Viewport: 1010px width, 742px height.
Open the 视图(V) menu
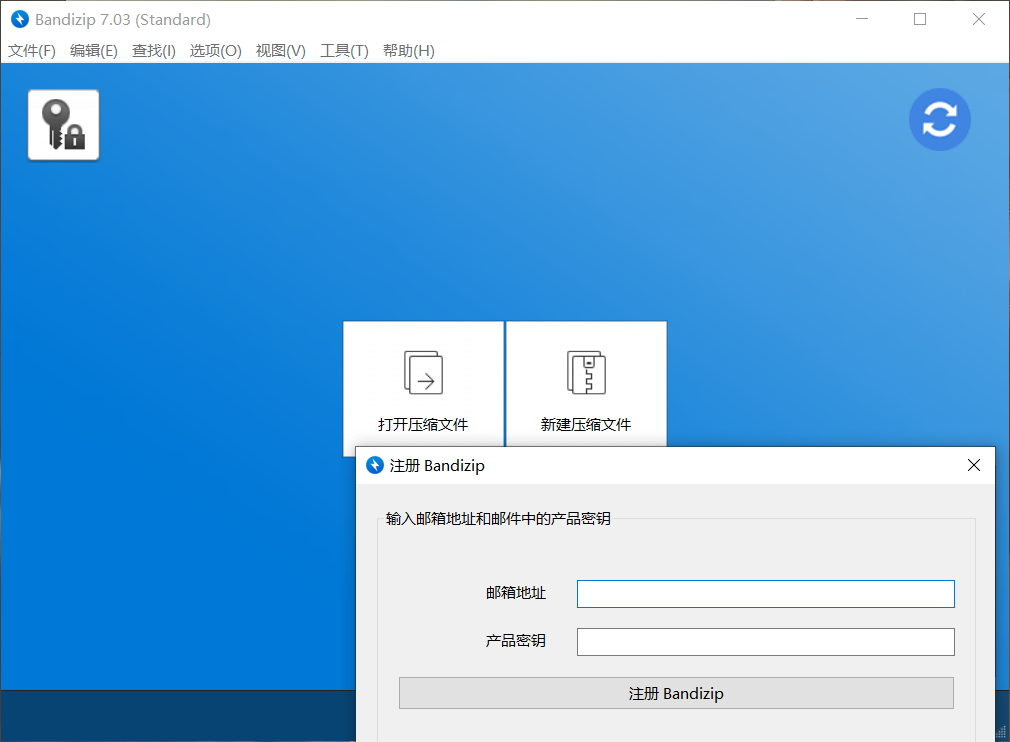tap(280, 50)
